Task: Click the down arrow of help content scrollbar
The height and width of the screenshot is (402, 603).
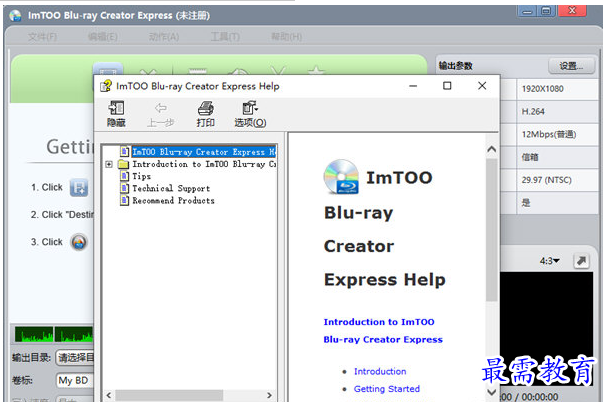Action: coord(491,392)
